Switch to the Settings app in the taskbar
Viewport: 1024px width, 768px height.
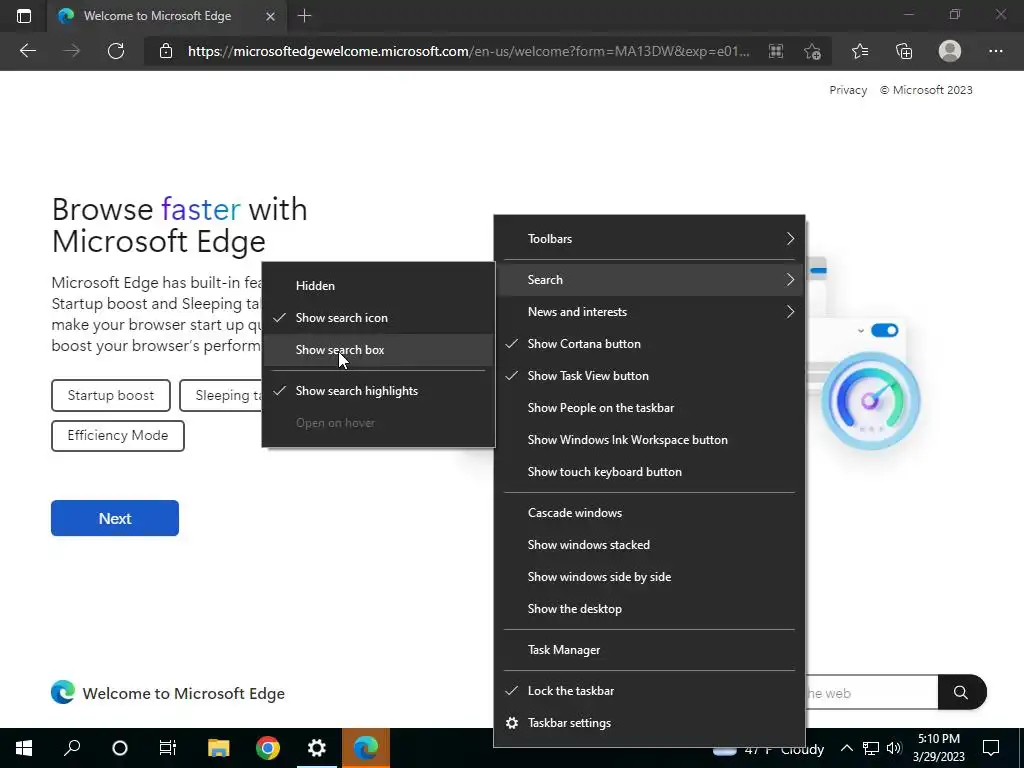click(x=317, y=748)
